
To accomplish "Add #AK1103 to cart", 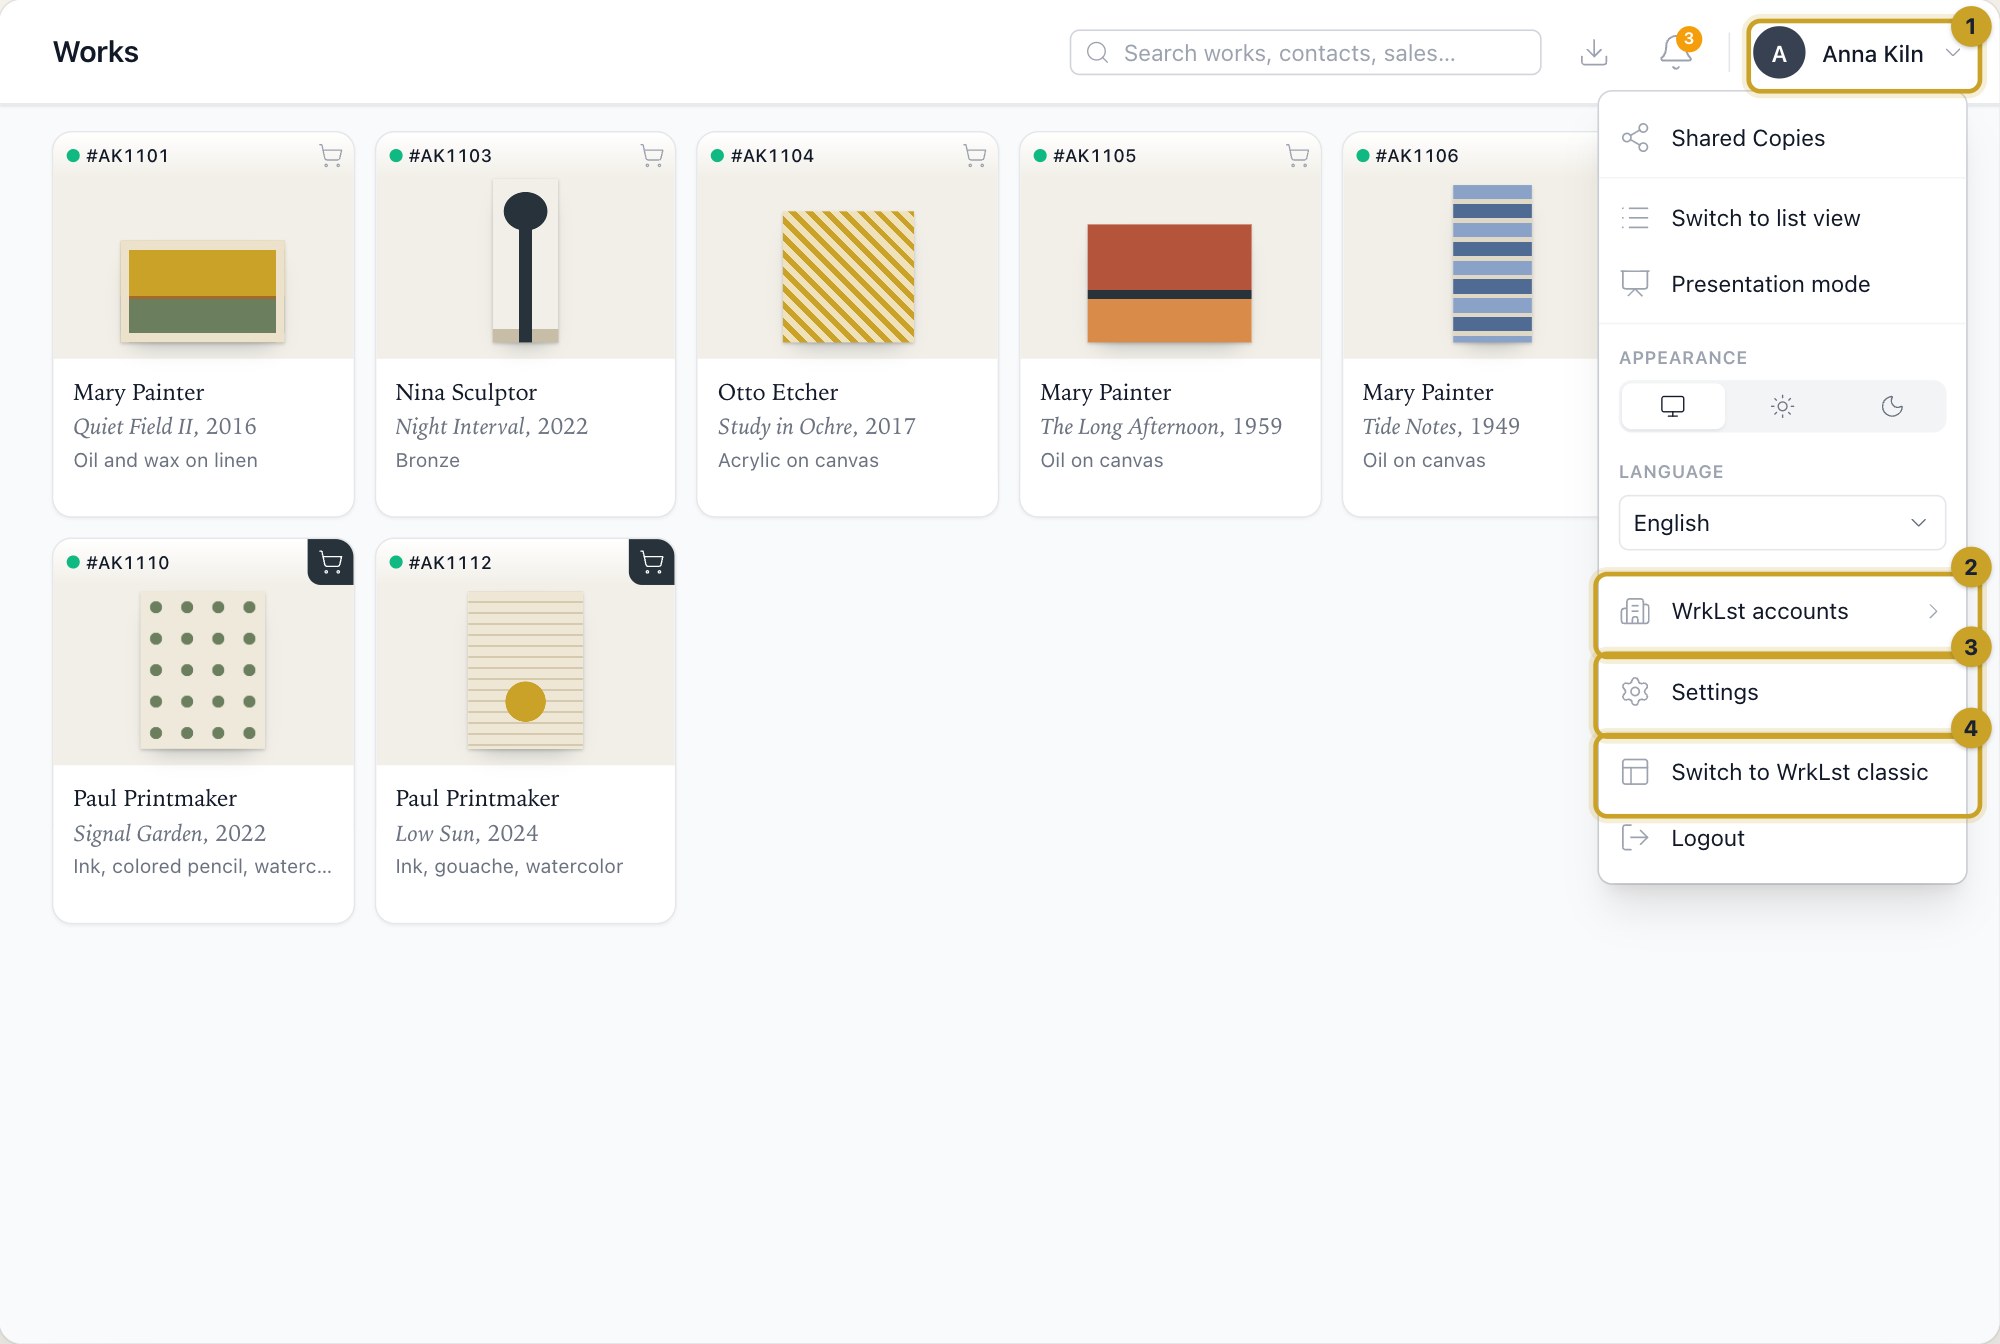I will tap(652, 155).
